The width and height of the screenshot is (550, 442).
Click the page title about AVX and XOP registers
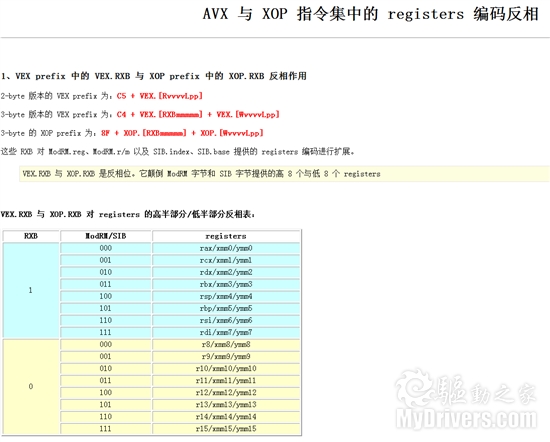[x=370, y=14]
